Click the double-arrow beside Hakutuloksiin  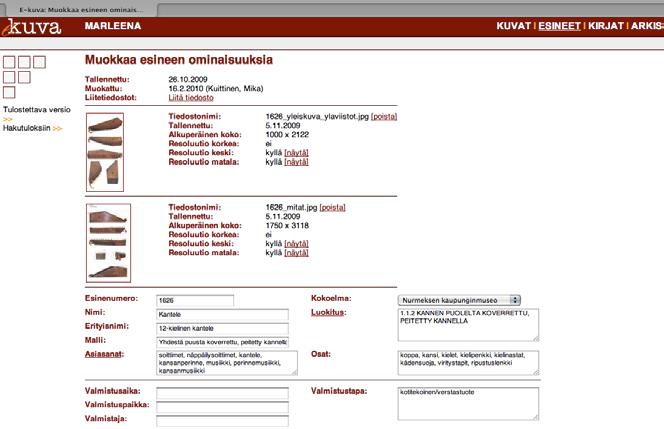[x=58, y=128]
